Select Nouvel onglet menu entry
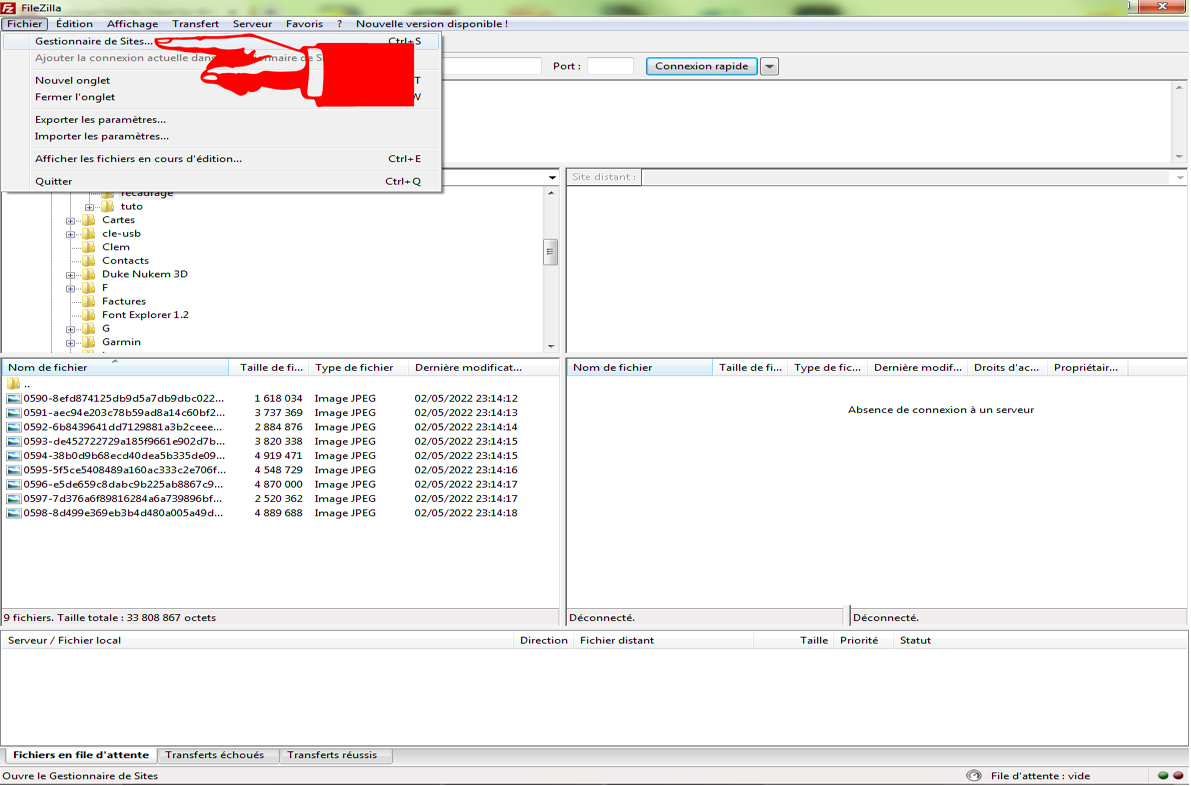Viewport: 1191px width, 786px height. click(221, 80)
